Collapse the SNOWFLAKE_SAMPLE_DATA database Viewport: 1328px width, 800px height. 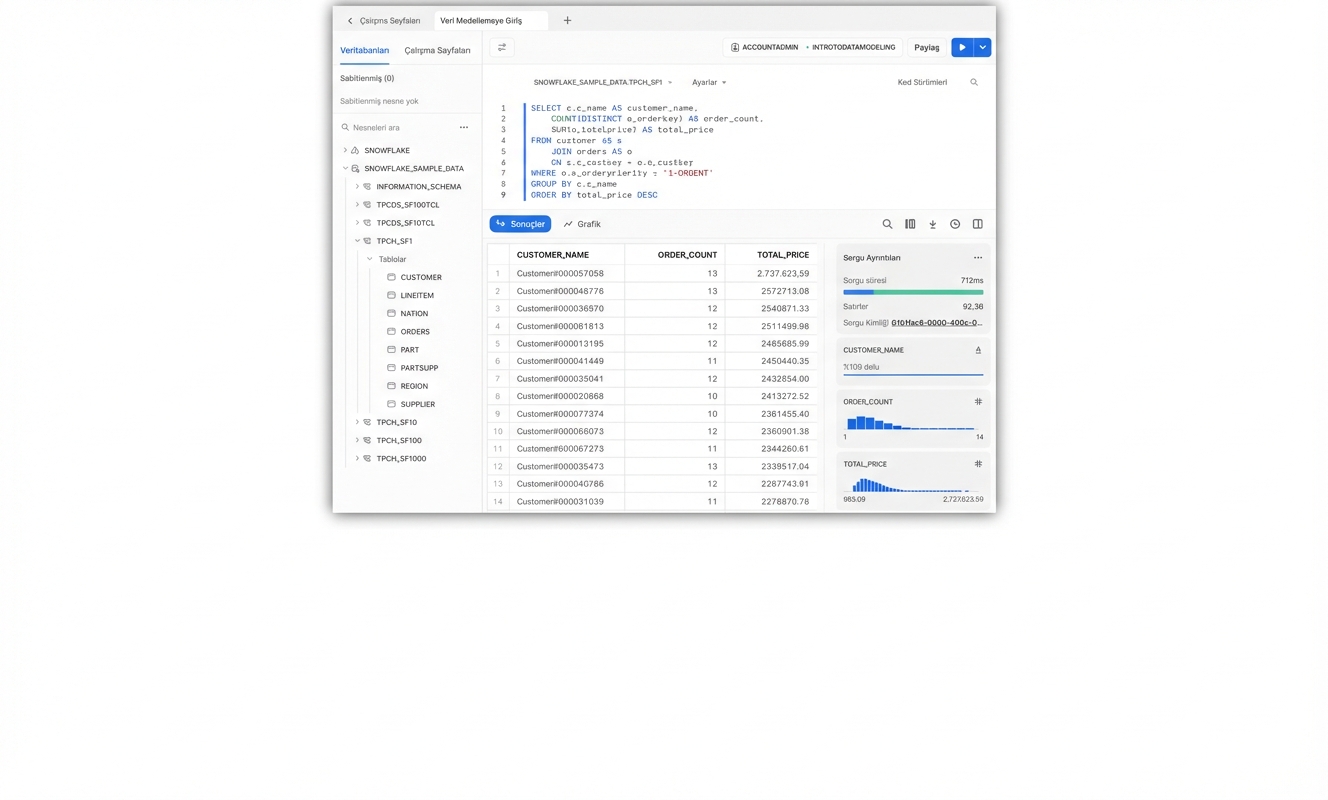coord(346,168)
